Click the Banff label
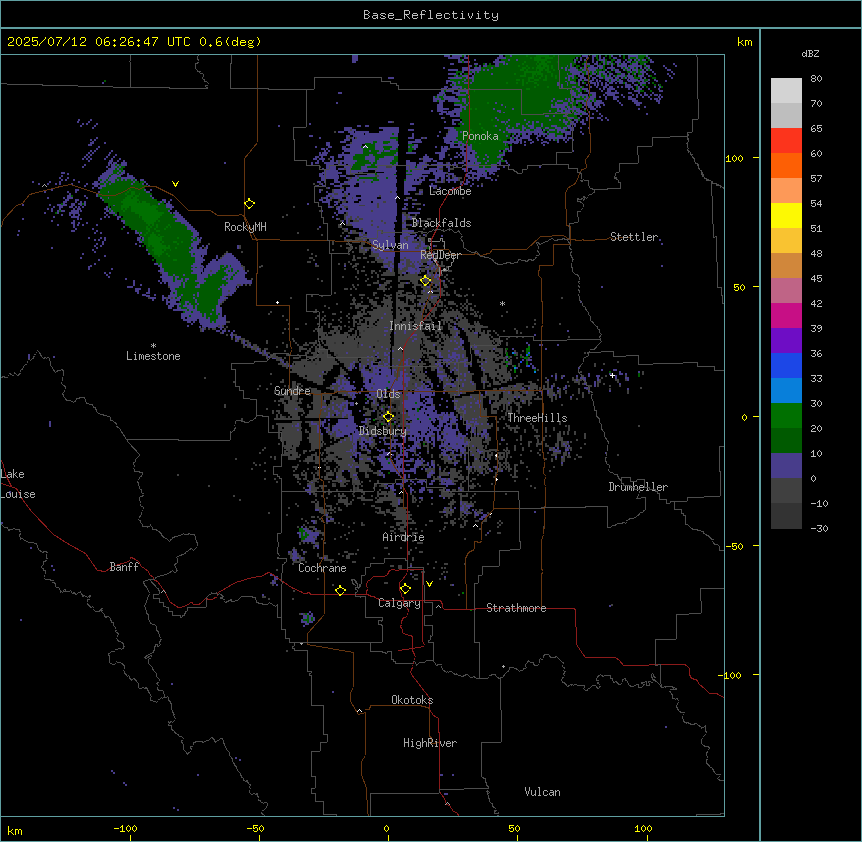The width and height of the screenshot is (862, 842). pyautogui.click(x=124, y=567)
